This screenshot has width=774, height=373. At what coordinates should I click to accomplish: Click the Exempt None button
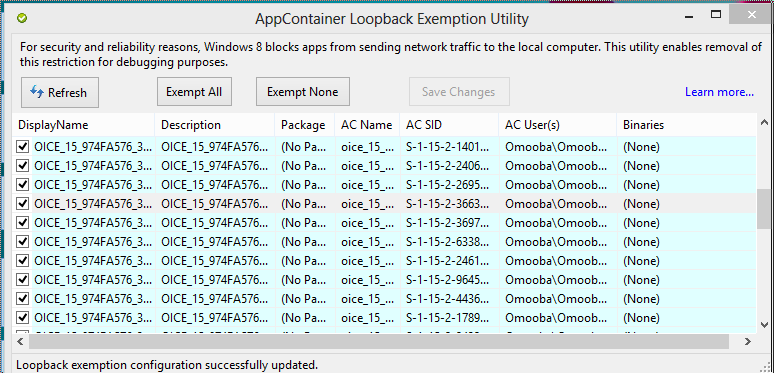[x=303, y=92]
